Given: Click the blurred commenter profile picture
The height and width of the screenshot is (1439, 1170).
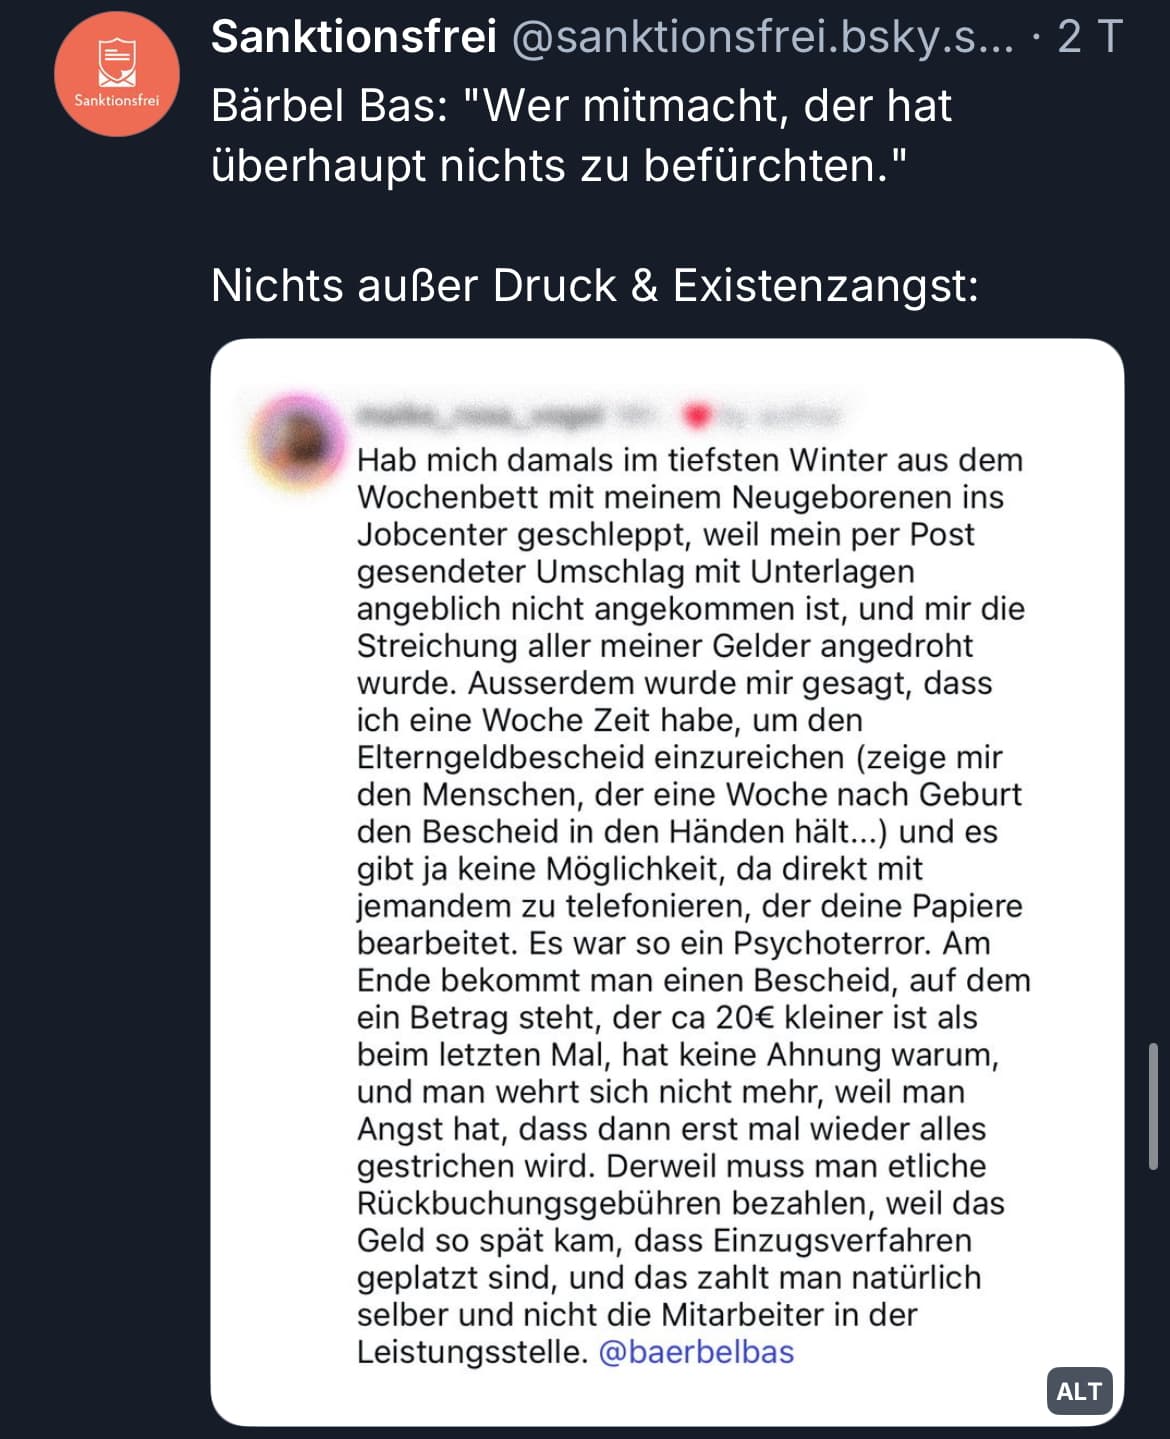Looking at the screenshot, I should [299, 440].
